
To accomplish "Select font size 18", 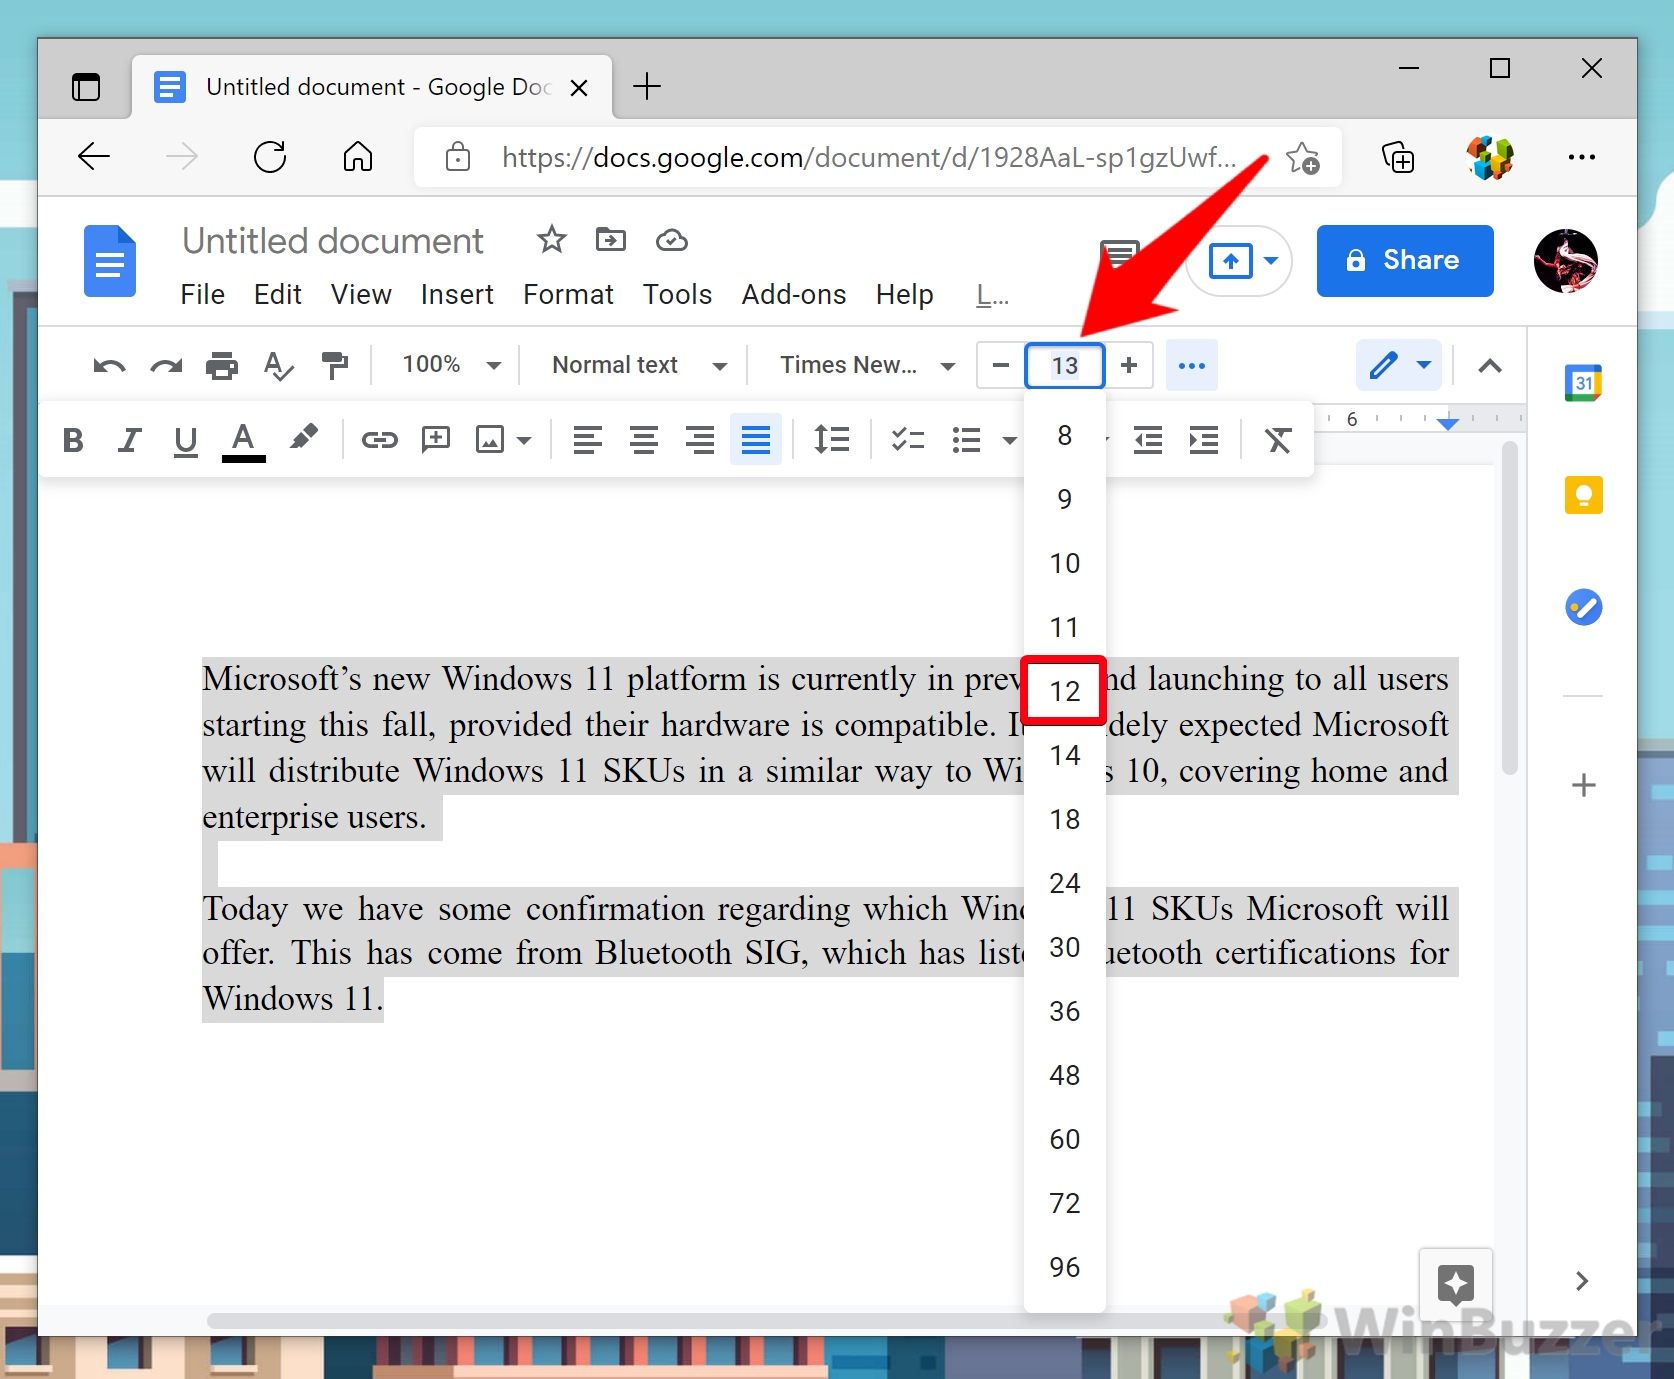I will click(x=1065, y=819).
